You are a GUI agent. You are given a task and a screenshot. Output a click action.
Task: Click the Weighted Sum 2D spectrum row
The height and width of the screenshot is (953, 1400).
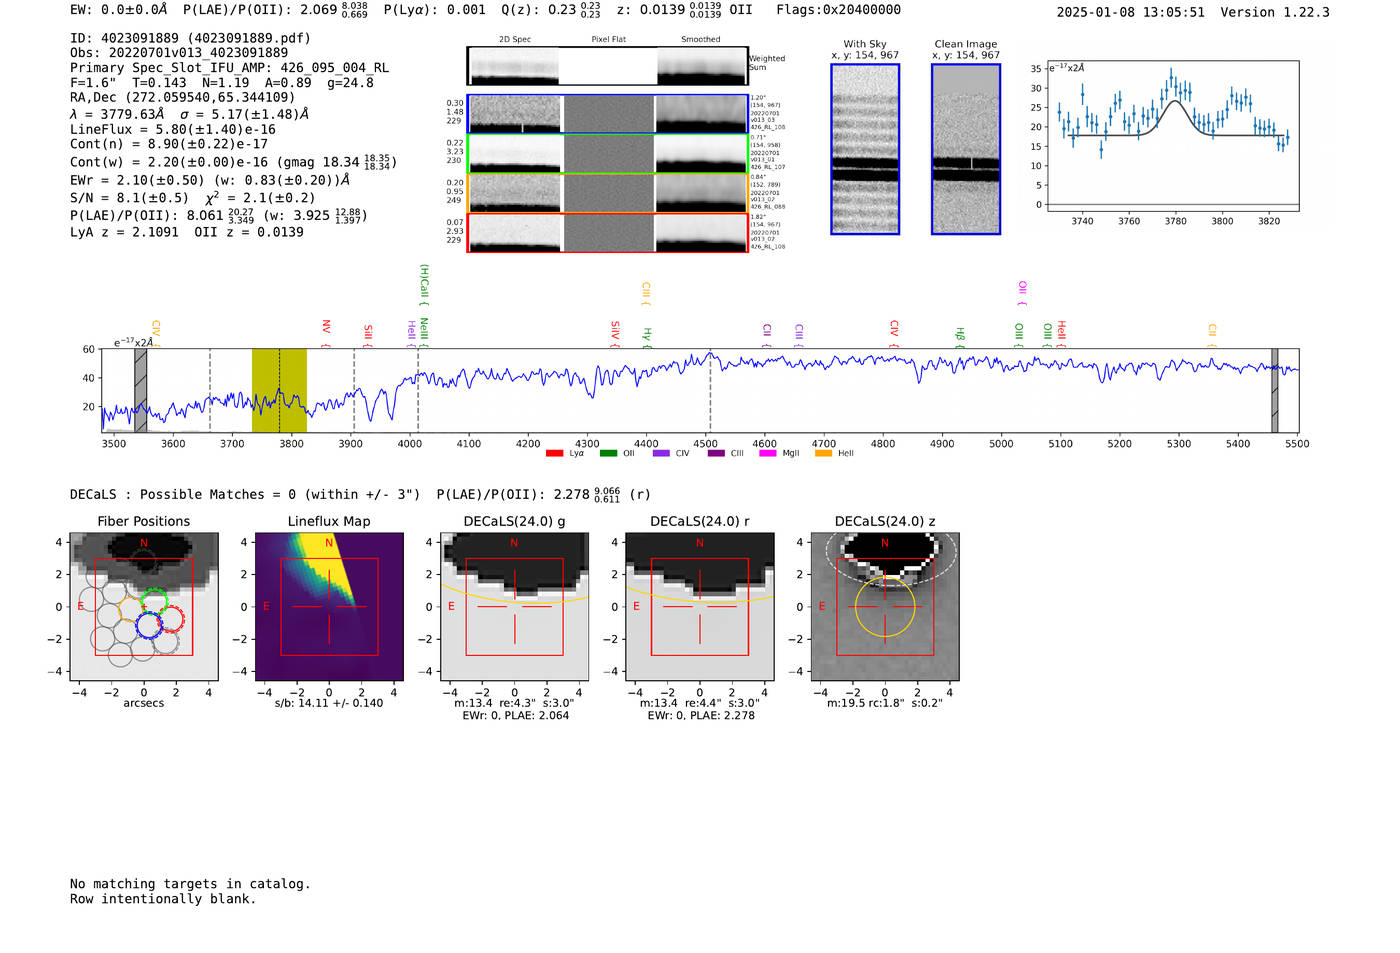click(x=607, y=66)
